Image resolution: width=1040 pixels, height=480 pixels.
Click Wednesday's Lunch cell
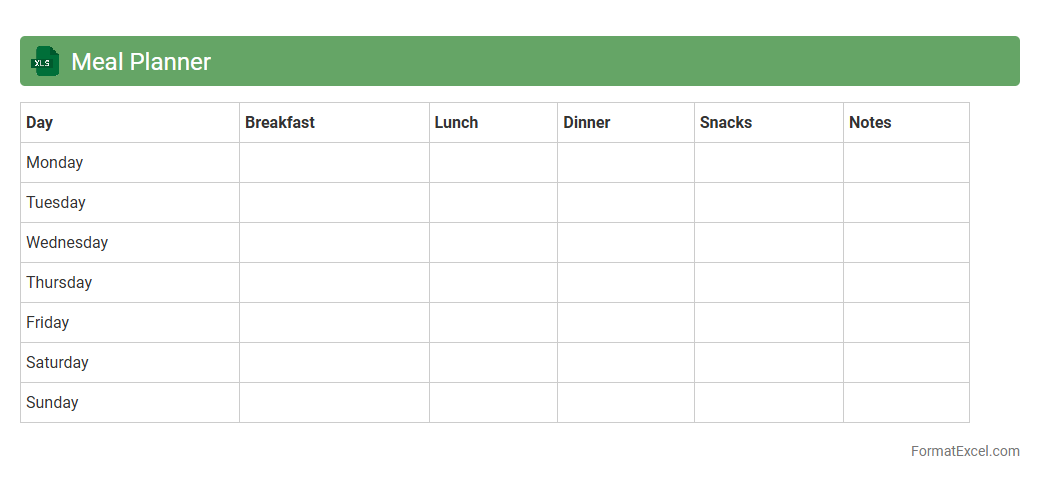[493, 242]
